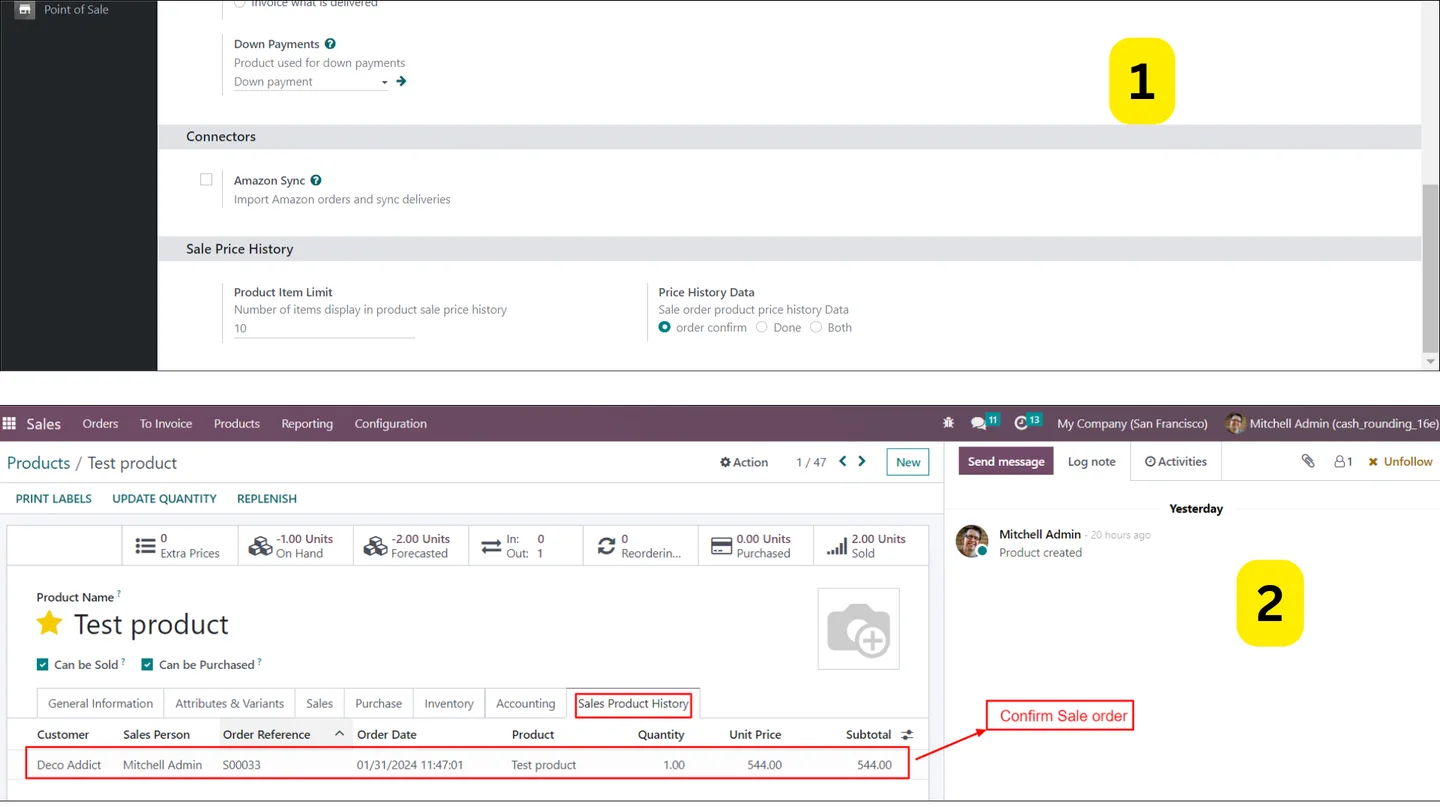Image resolution: width=1440 pixels, height=810 pixels.
Task: Click the Log note button
Action: coord(1091,461)
